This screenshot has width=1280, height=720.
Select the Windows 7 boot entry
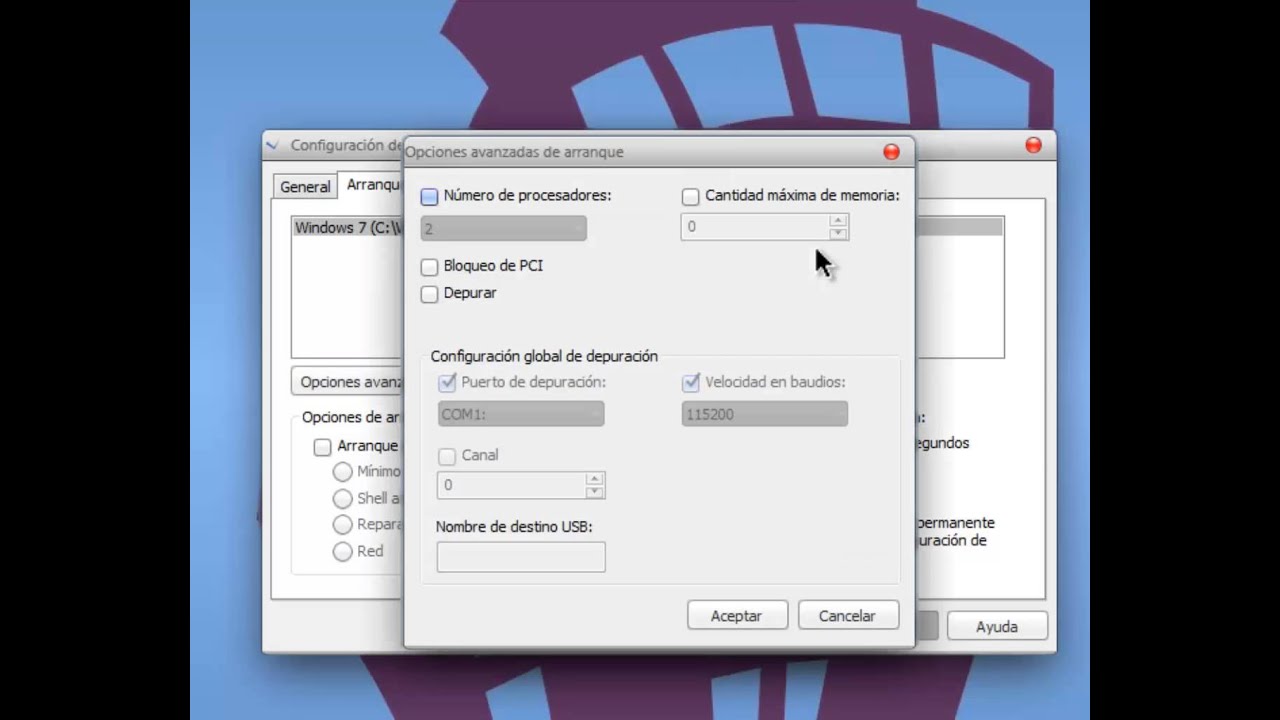(348, 227)
